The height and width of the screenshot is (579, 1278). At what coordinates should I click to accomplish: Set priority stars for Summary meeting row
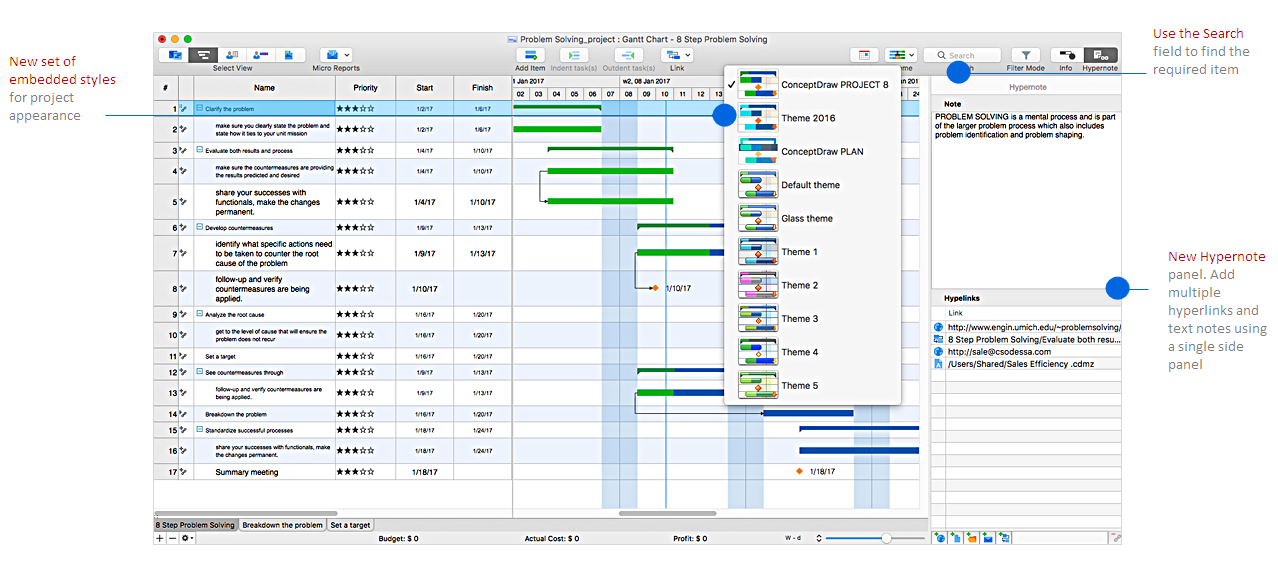356,472
